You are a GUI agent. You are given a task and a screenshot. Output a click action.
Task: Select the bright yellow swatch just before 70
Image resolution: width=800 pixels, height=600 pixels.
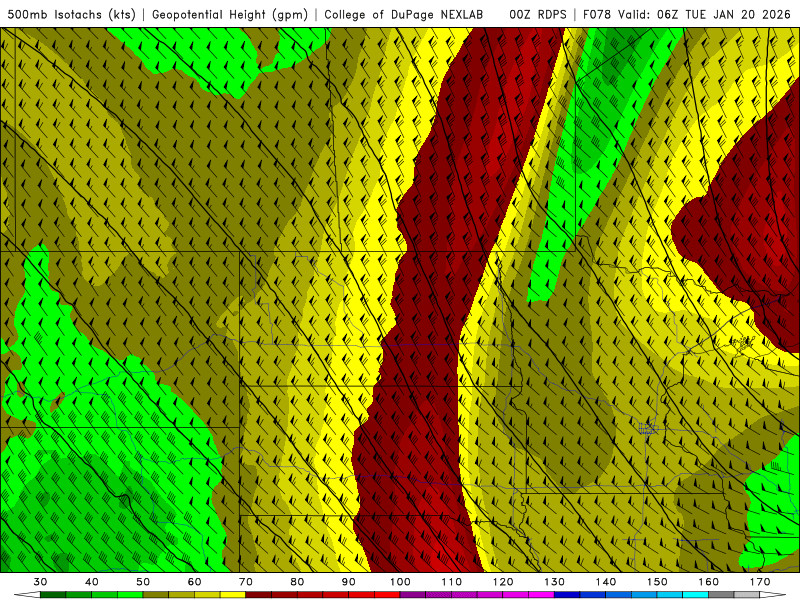pos(233,594)
